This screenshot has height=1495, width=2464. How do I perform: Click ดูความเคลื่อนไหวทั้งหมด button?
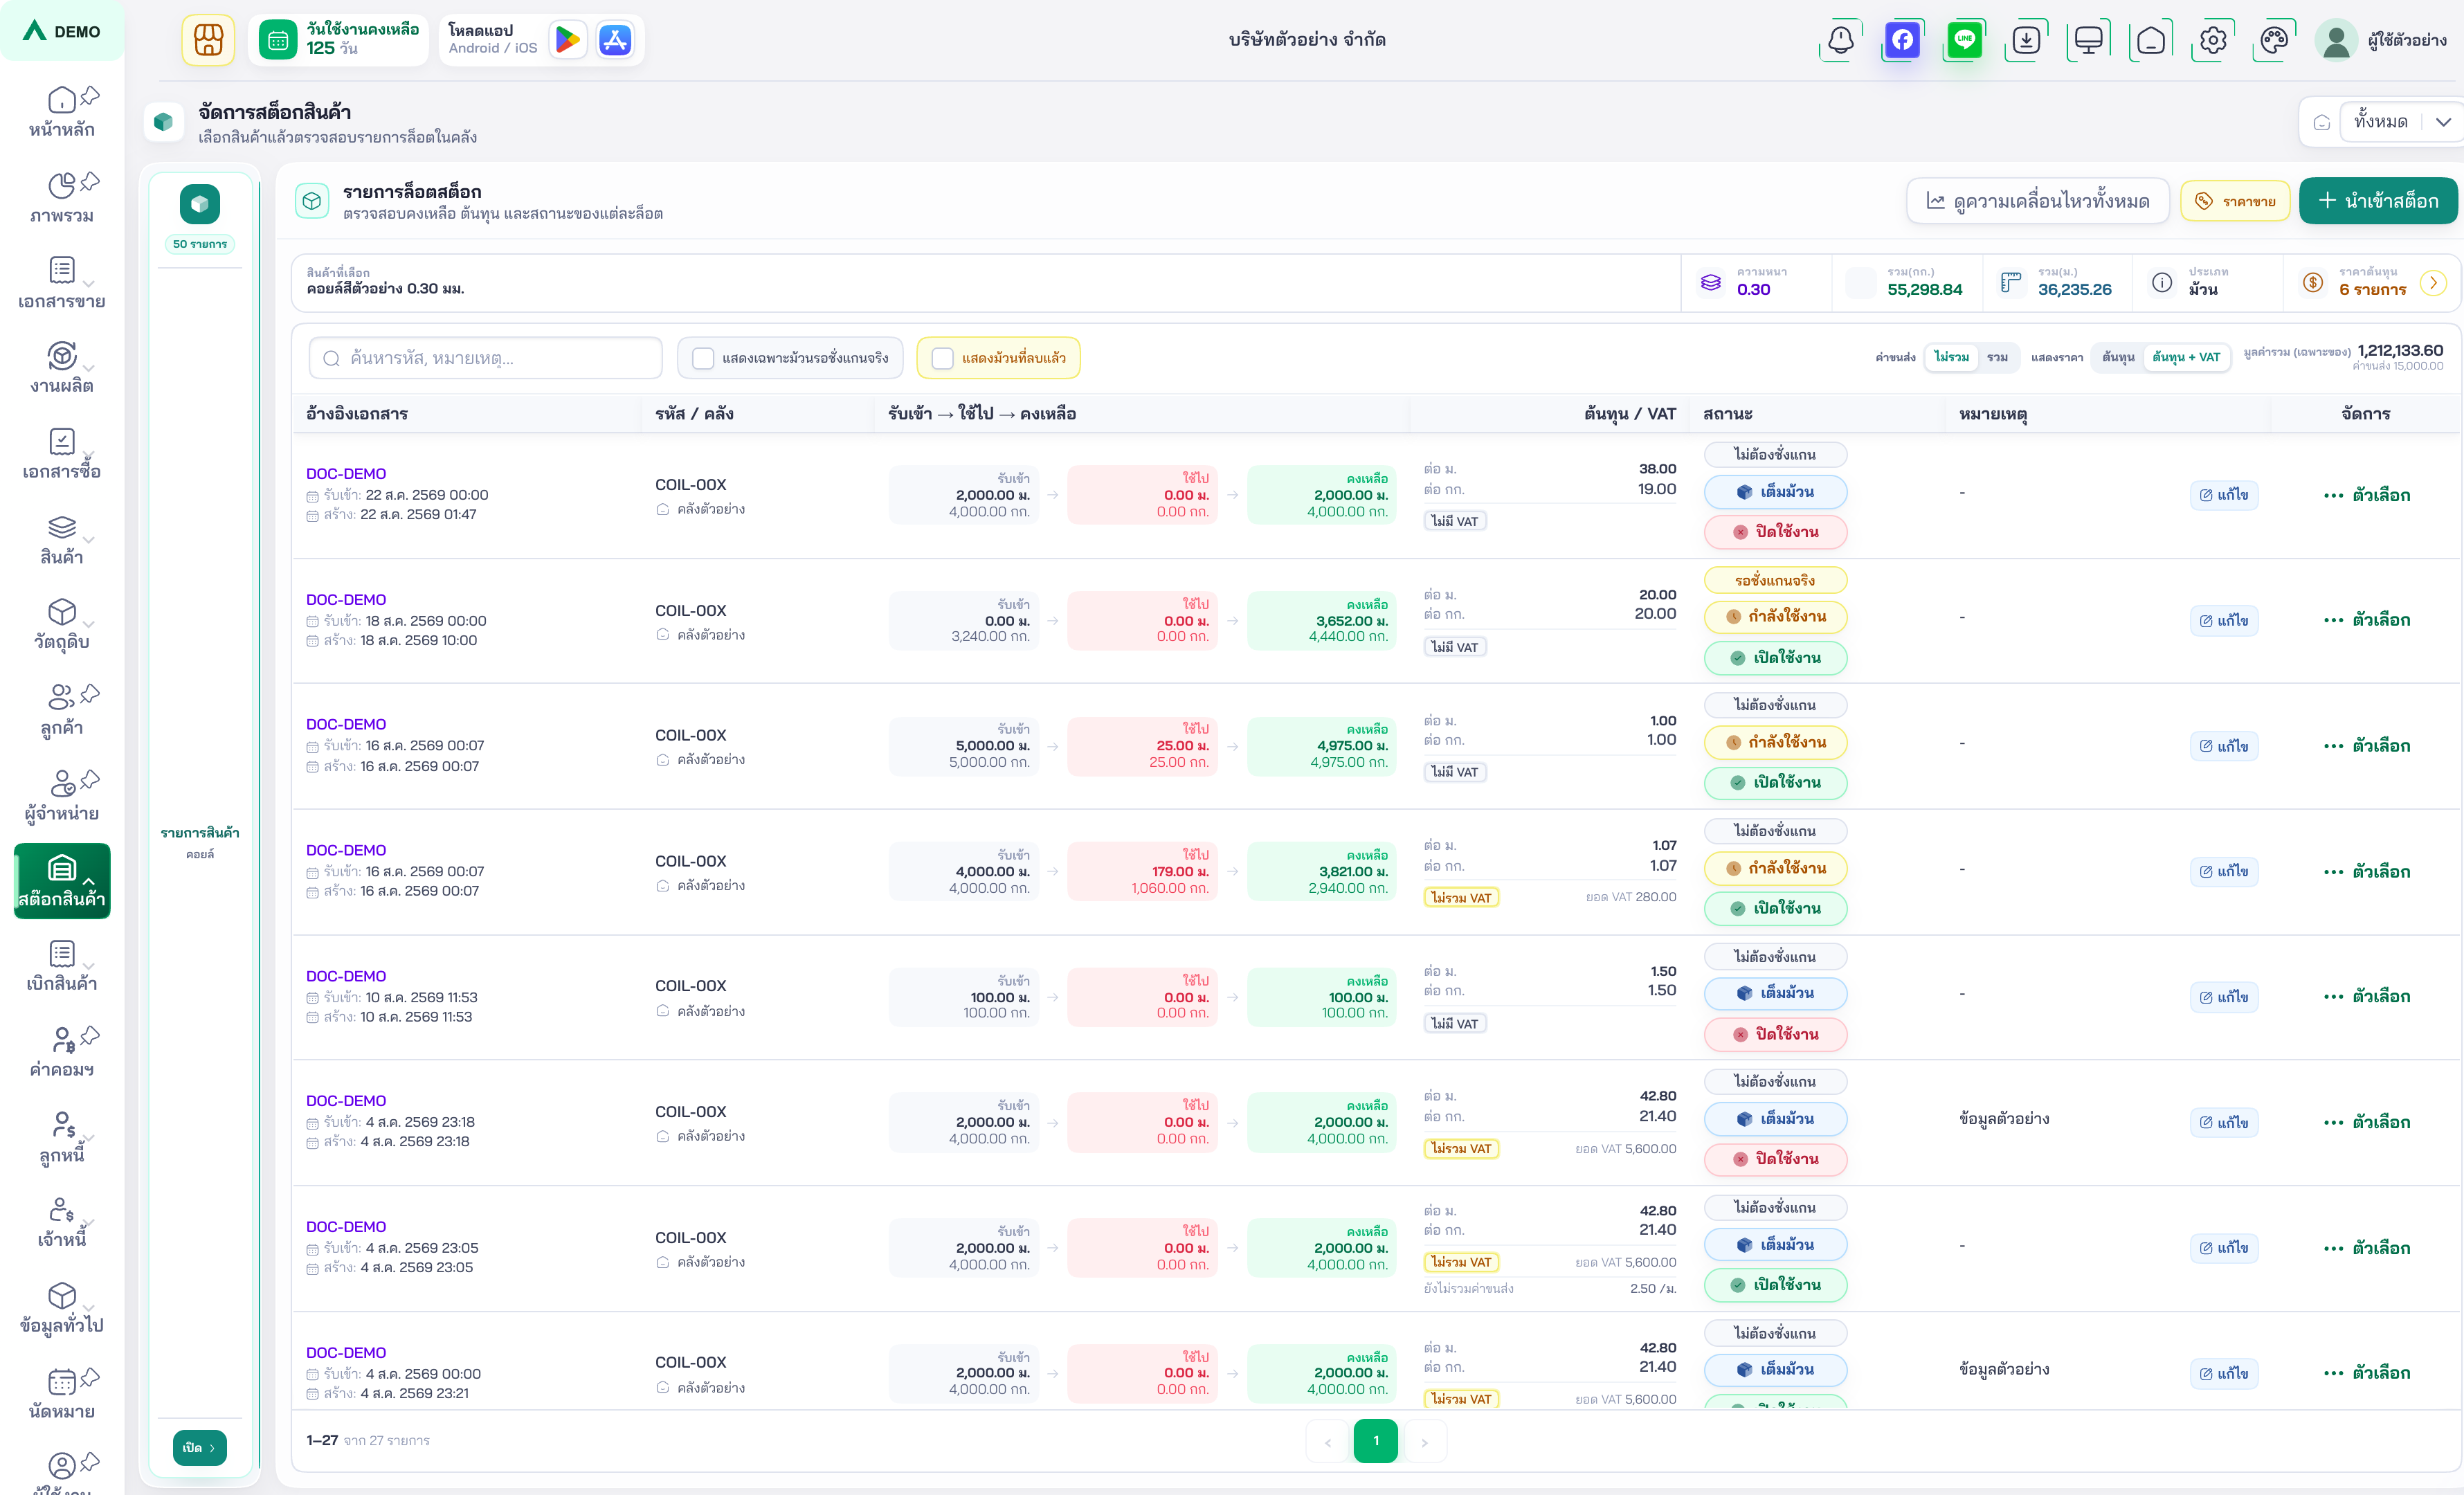tap(2037, 201)
